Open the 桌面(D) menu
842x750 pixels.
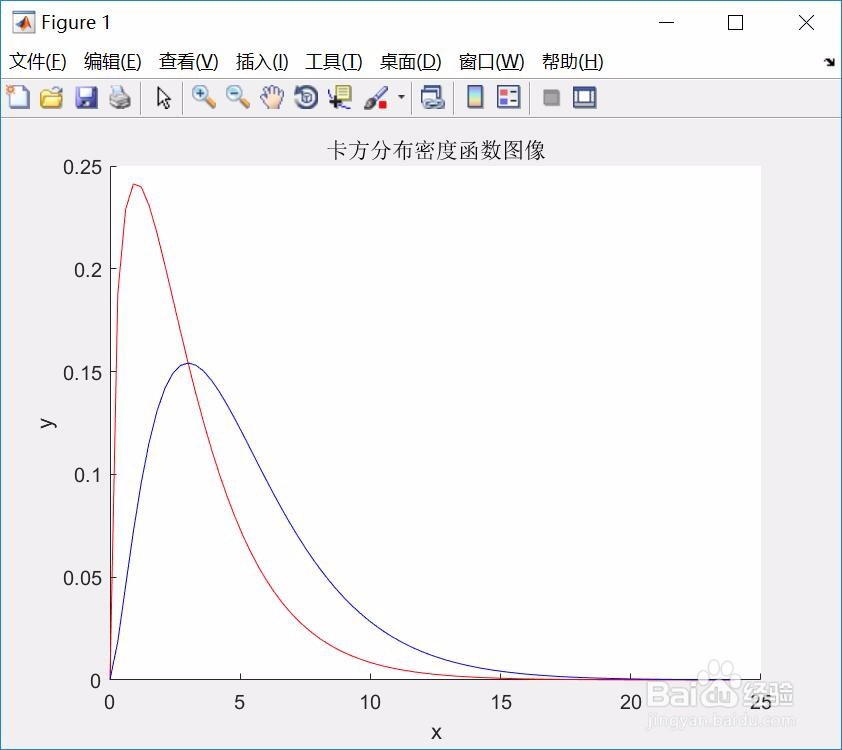(x=410, y=62)
